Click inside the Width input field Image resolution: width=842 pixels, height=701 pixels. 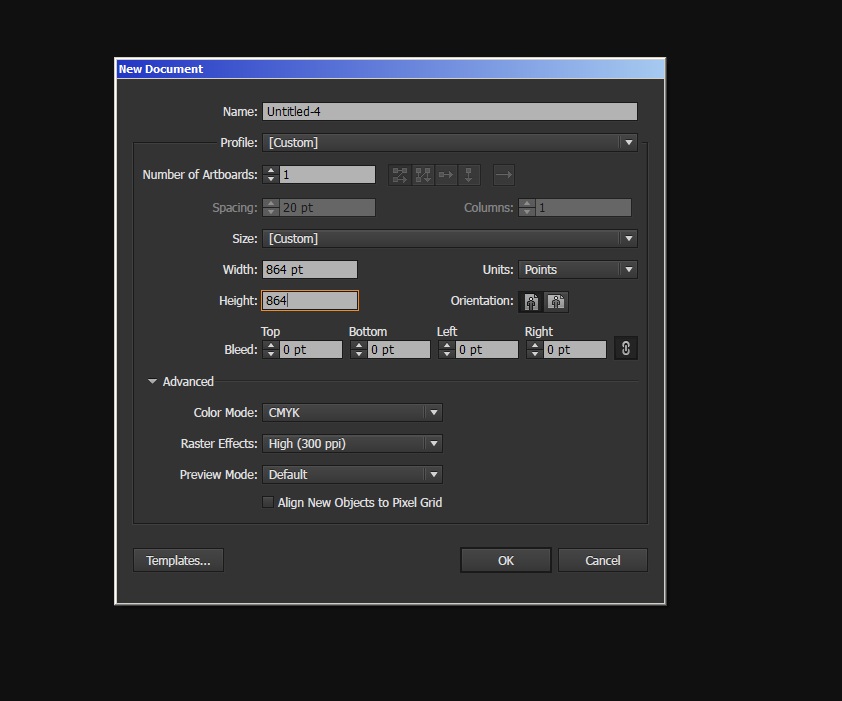[x=309, y=270]
